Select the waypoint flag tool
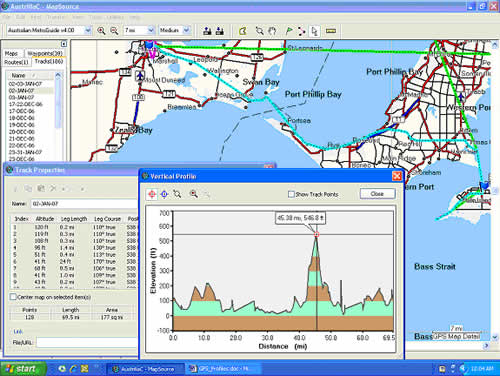The height and width of the screenshot is (376, 500). point(289,31)
